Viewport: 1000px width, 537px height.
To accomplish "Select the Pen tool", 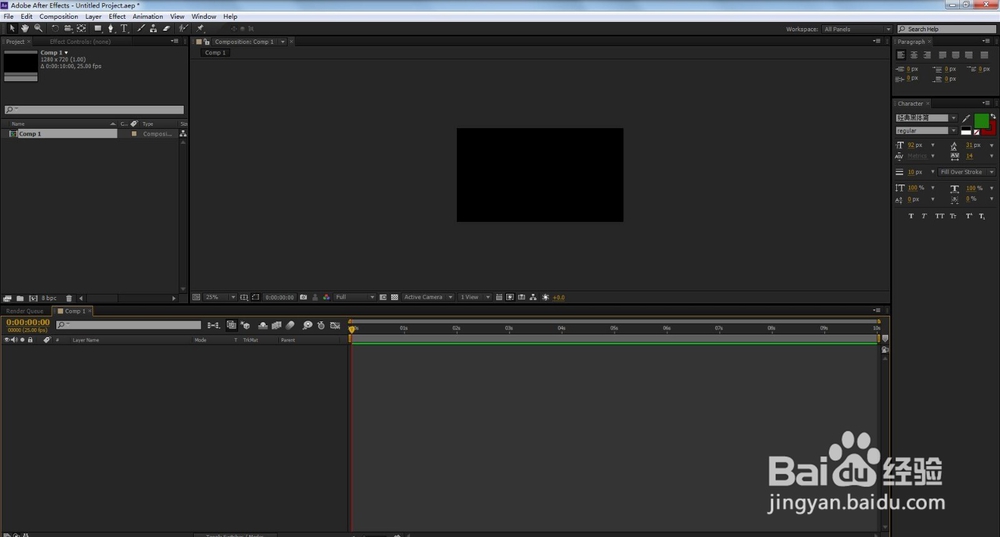I will [x=111, y=28].
